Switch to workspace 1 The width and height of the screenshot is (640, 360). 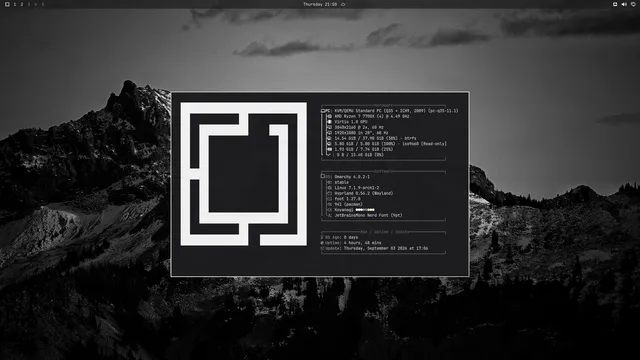15,4
